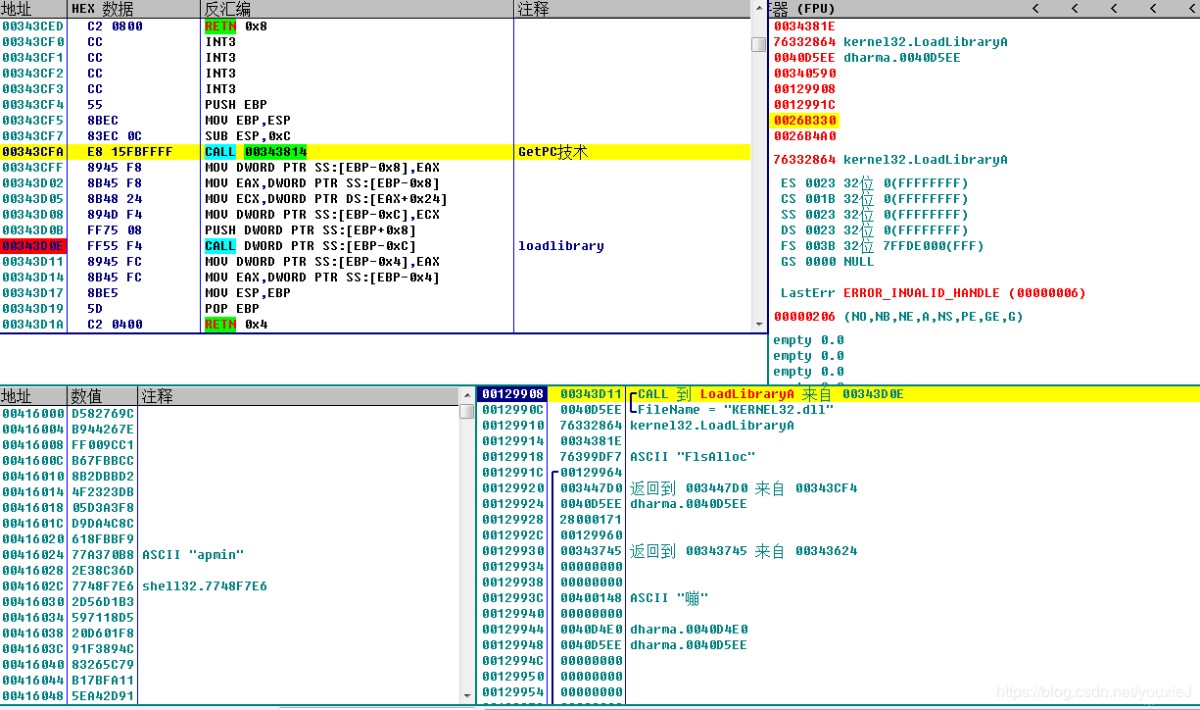The image size is (1200, 710).
Task: Click the 注释 column header in disassembly pane
Action: [x=632, y=9]
